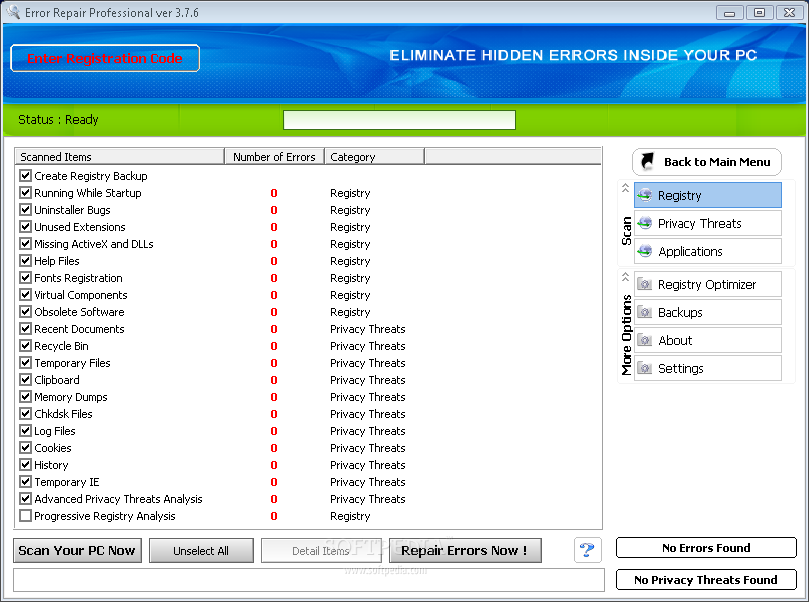Screen dimensions: 809x602
Task: Sort by Category column header
Action: pyautogui.click(x=375, y=156)
